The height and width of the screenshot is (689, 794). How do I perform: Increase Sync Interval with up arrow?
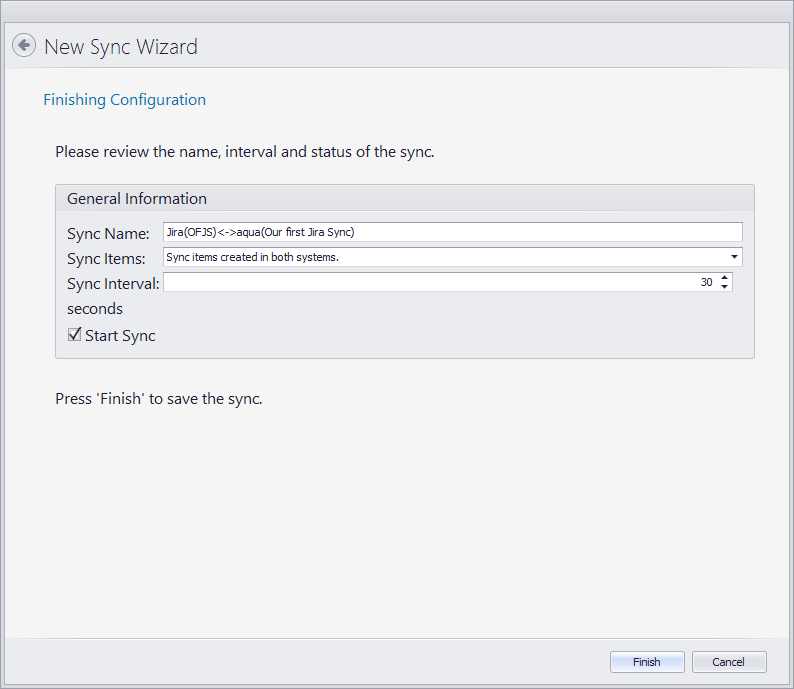pyautogui.click(x=724, y=278)
